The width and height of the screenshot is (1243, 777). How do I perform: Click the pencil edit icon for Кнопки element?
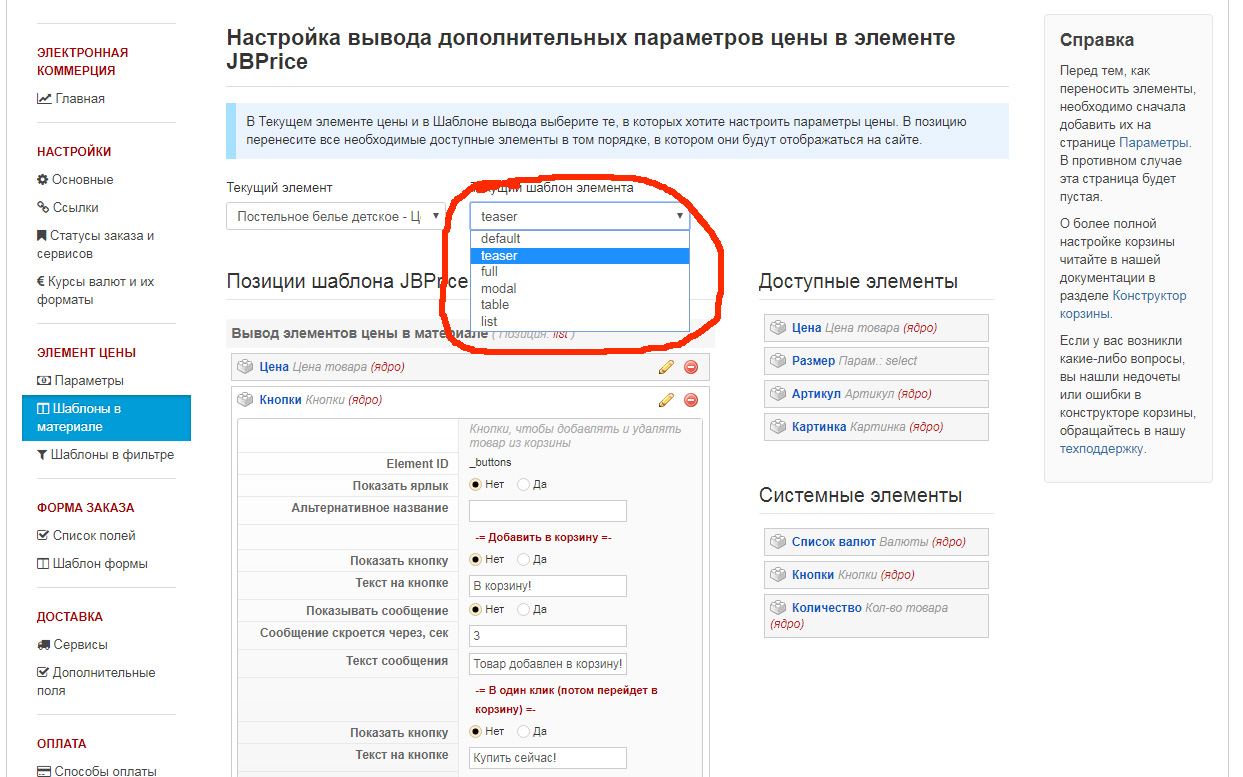point(666,400)
